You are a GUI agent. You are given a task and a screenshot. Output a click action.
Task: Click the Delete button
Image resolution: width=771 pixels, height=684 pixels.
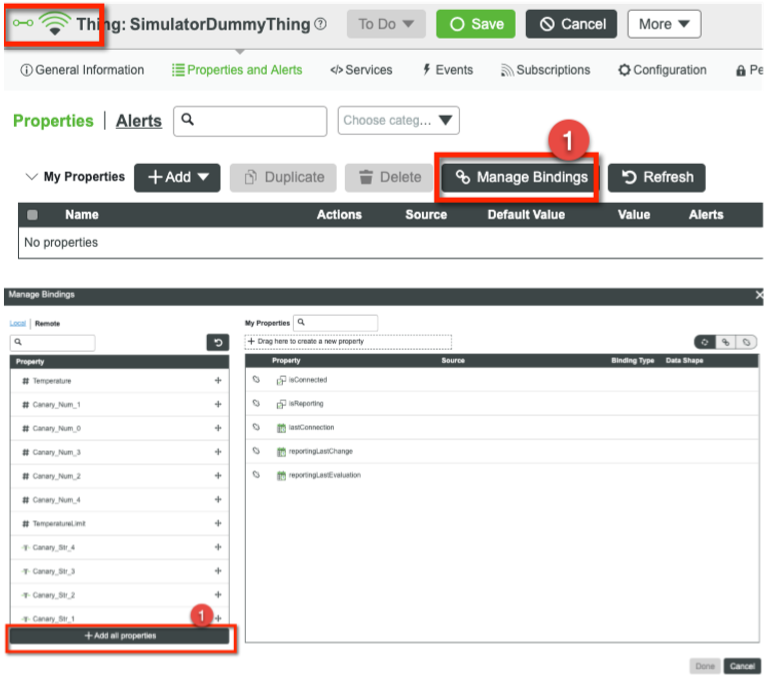tap(389, 178)
